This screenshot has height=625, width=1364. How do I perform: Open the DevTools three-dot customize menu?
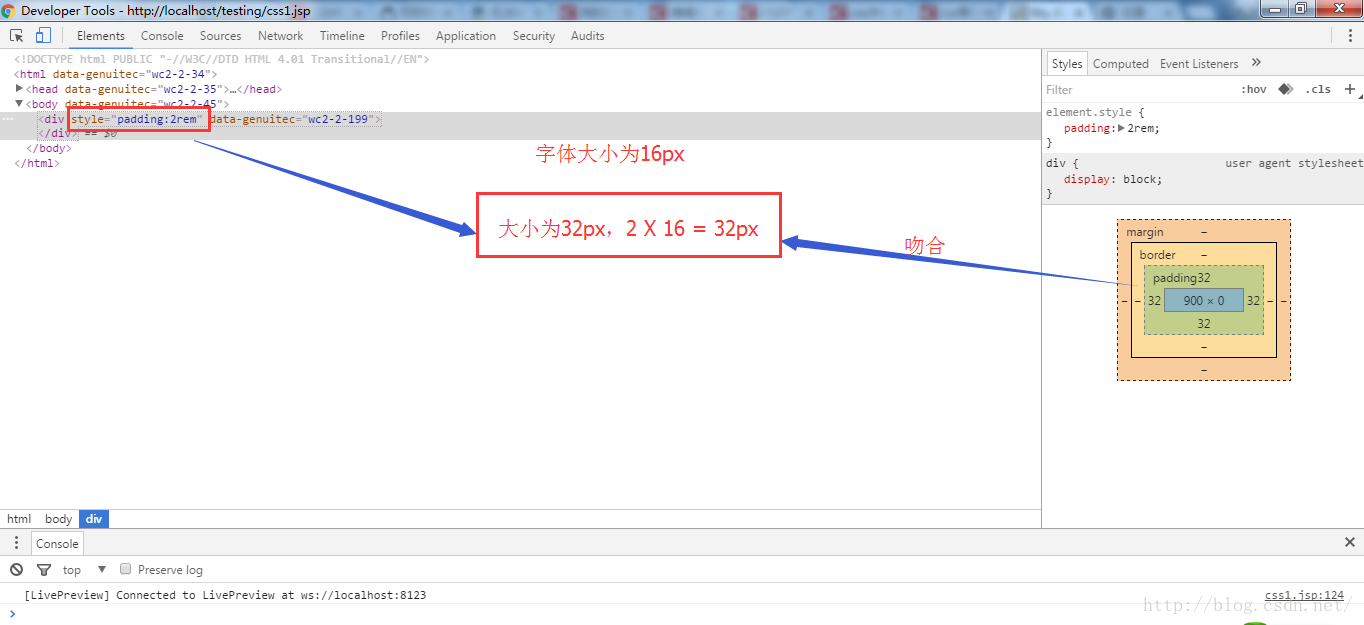[x=1350, y=35]
